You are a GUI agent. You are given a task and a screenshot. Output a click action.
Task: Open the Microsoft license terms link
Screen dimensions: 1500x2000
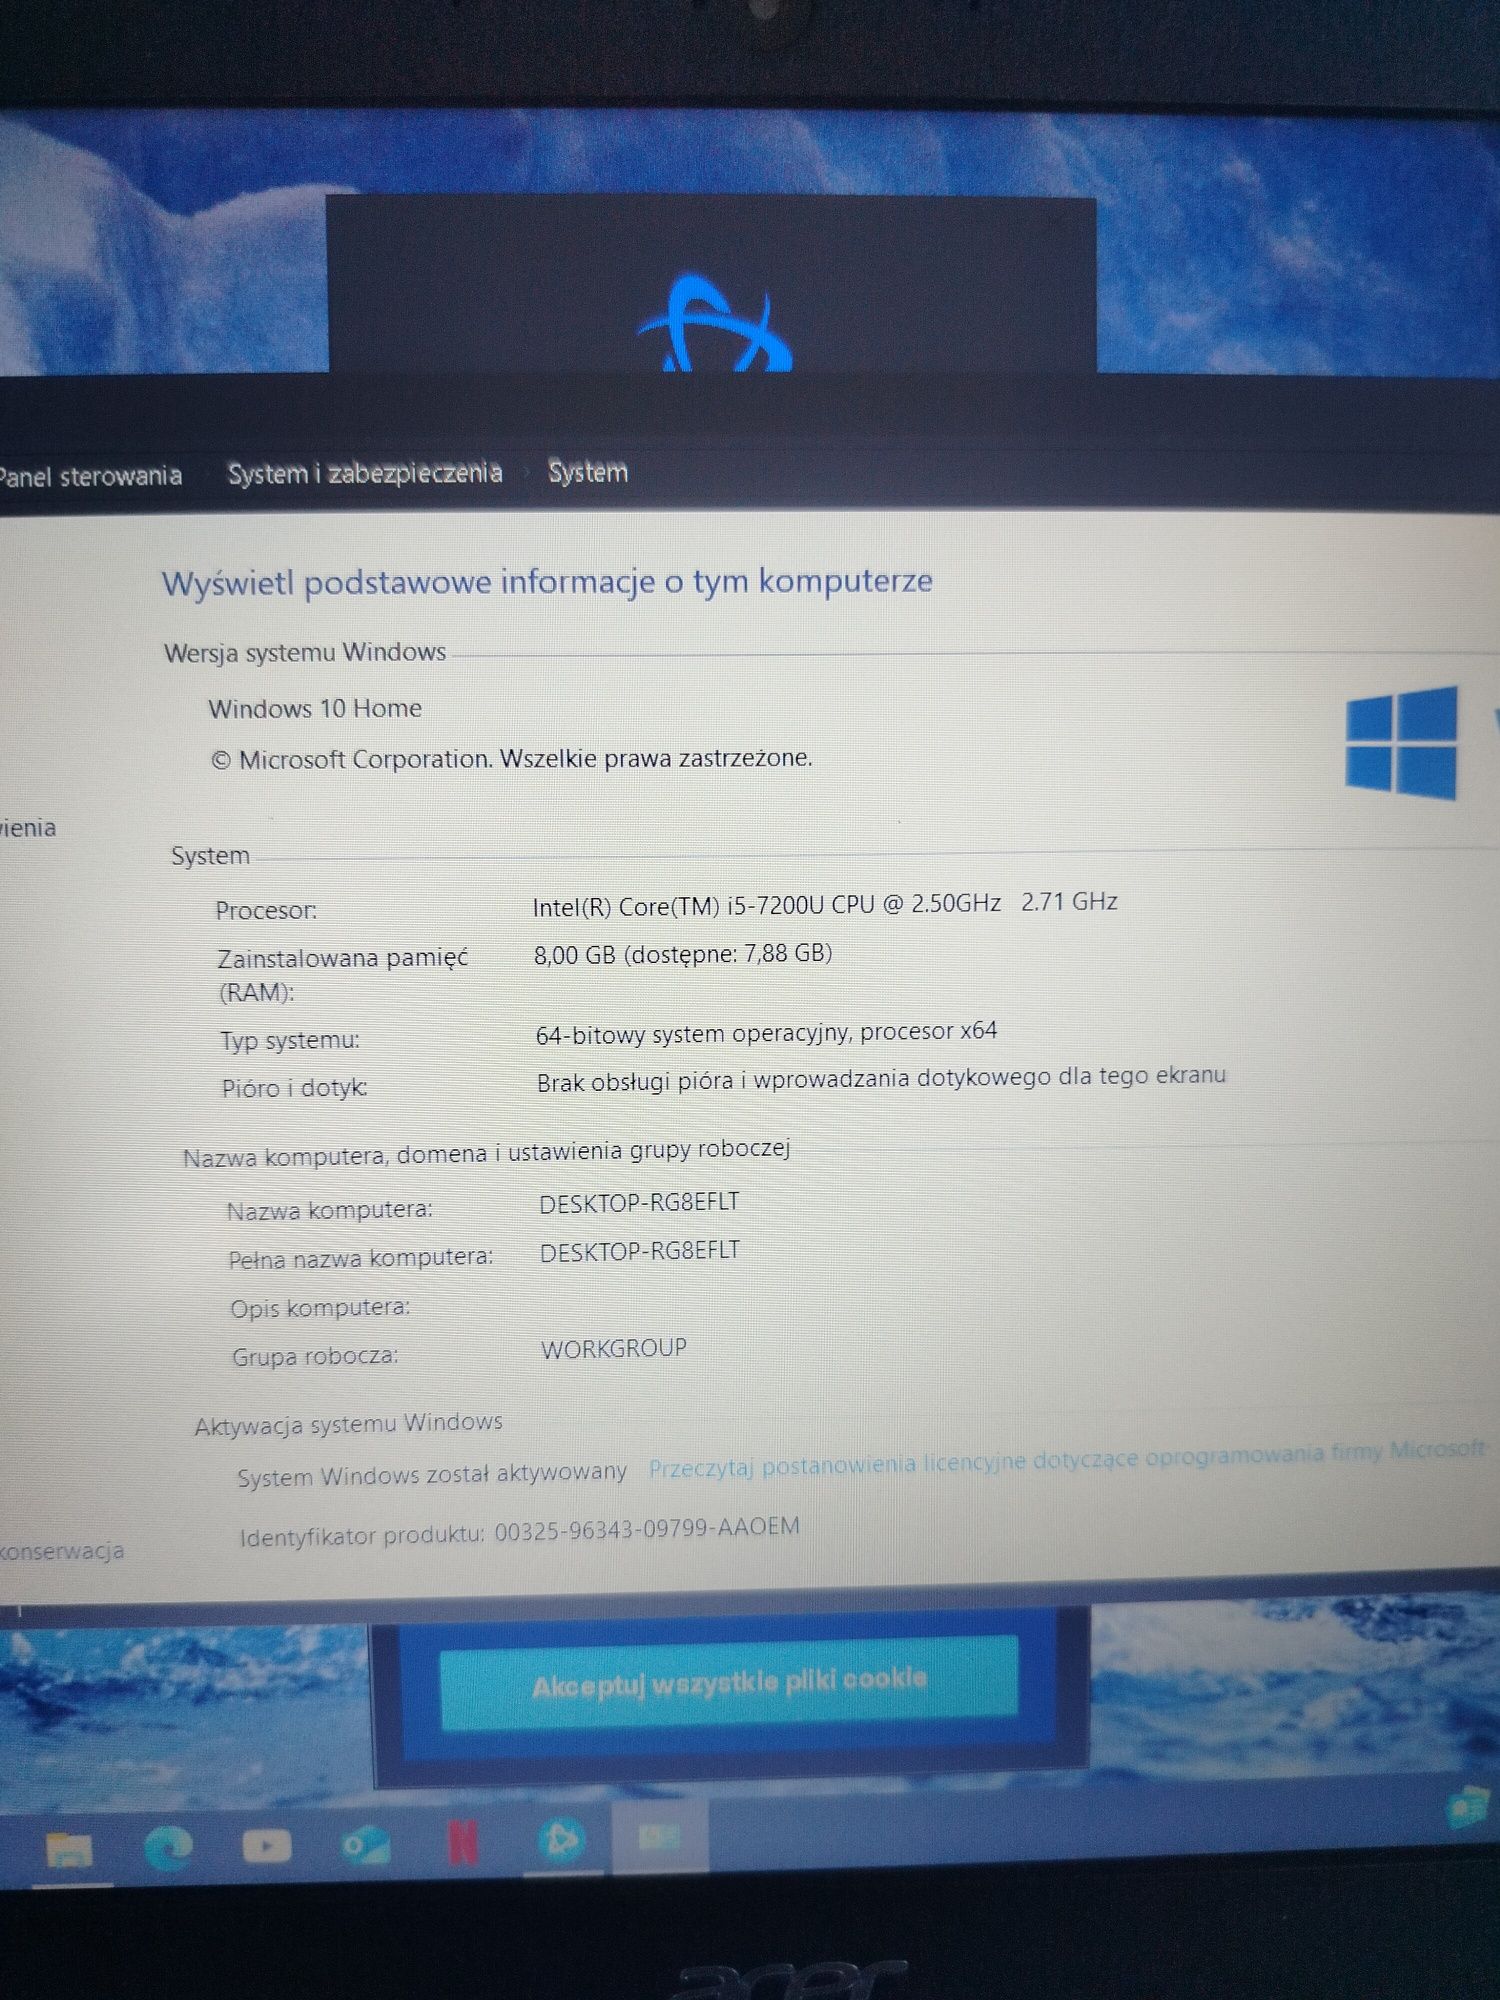tap(1067, 1459)
